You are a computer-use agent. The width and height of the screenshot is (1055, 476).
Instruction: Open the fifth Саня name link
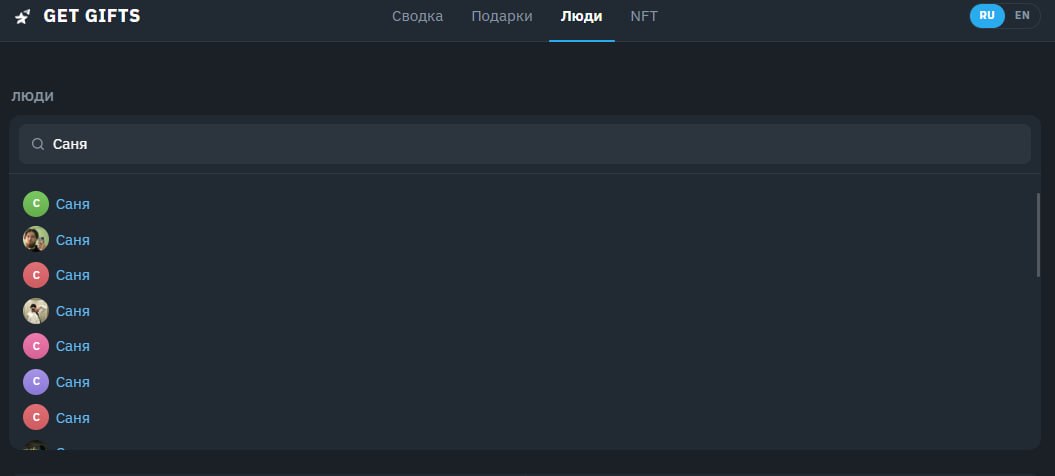[x=73, y=346]
